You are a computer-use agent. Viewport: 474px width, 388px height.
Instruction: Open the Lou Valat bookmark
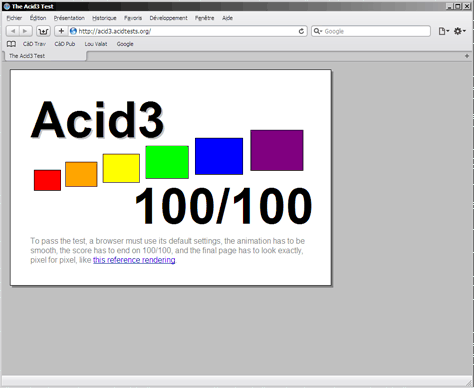96,44
